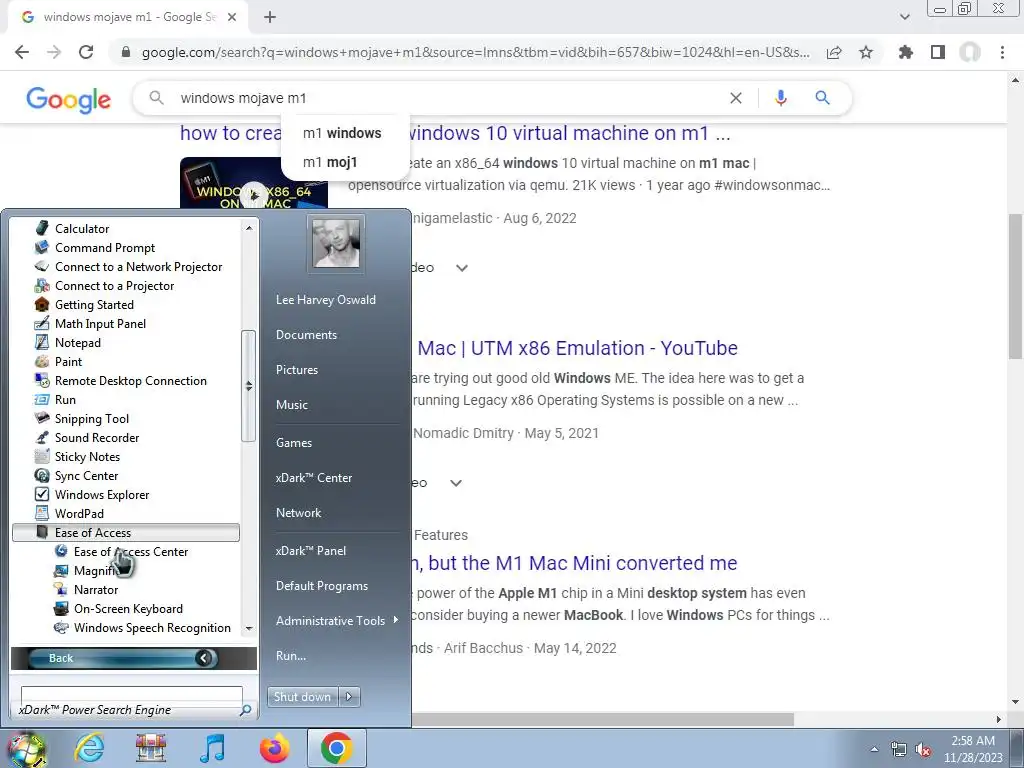Open Firefox from the taskbar
1024x768 pixels.
[274, 748]
